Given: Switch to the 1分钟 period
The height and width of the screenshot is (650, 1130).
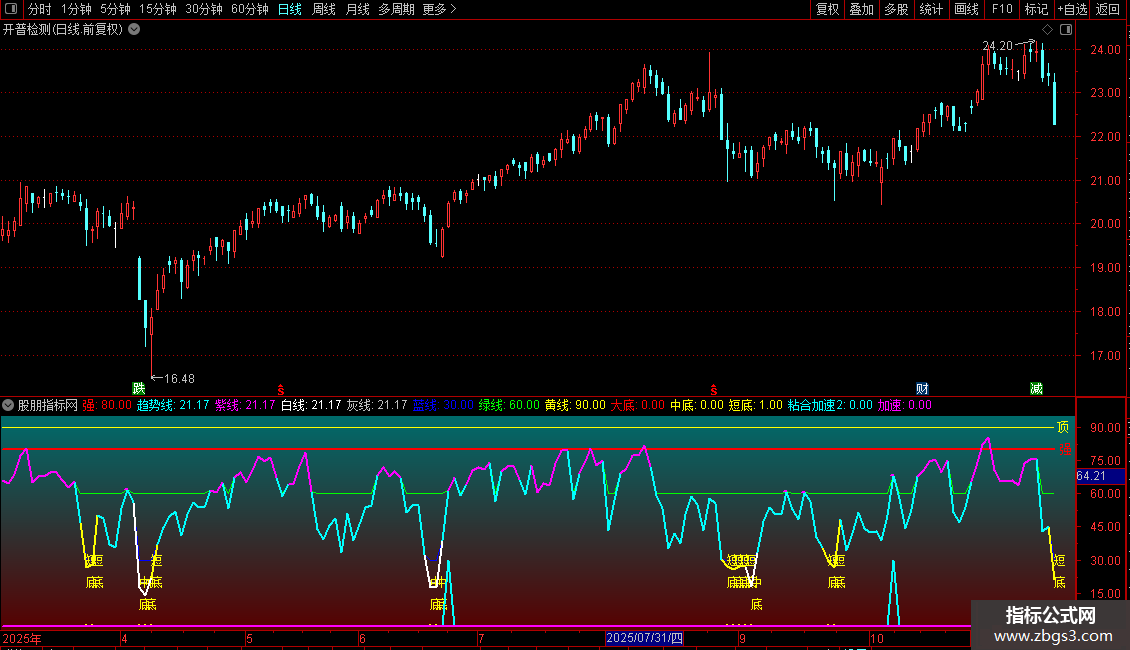Looking at the screenshot, I should [x=76, y=9].
